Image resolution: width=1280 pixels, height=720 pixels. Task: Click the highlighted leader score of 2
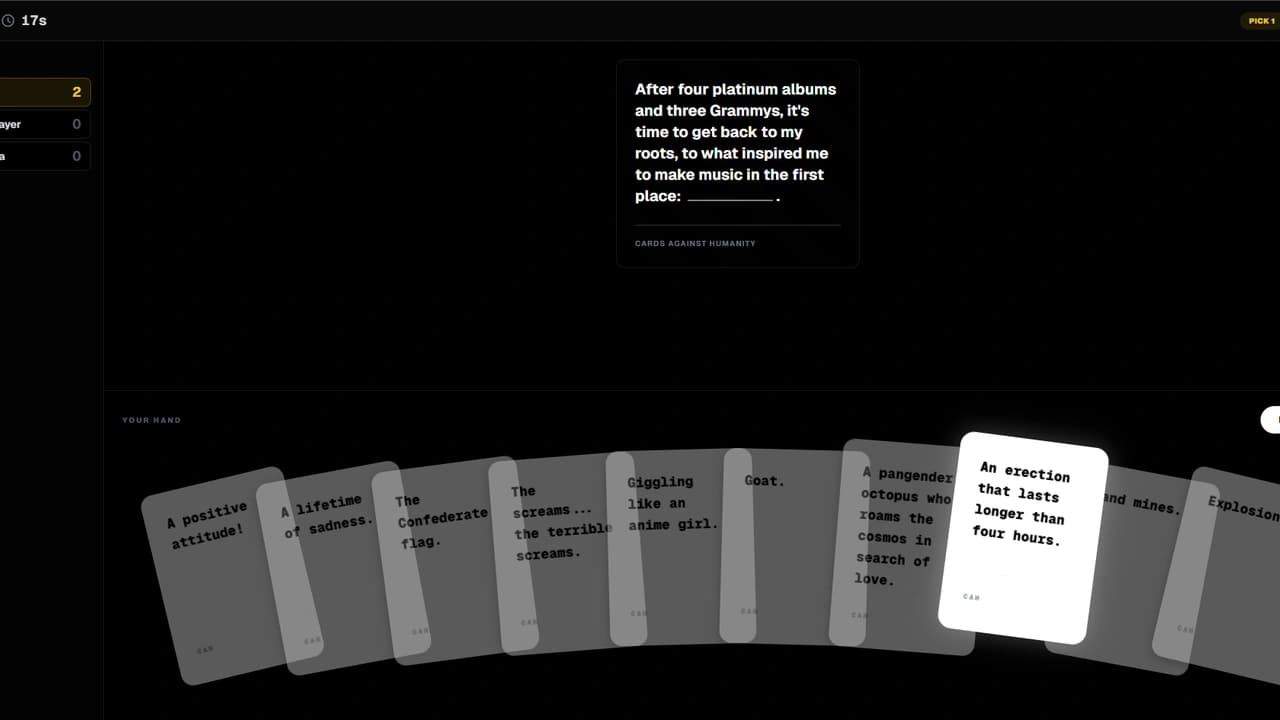click(76, 91)
